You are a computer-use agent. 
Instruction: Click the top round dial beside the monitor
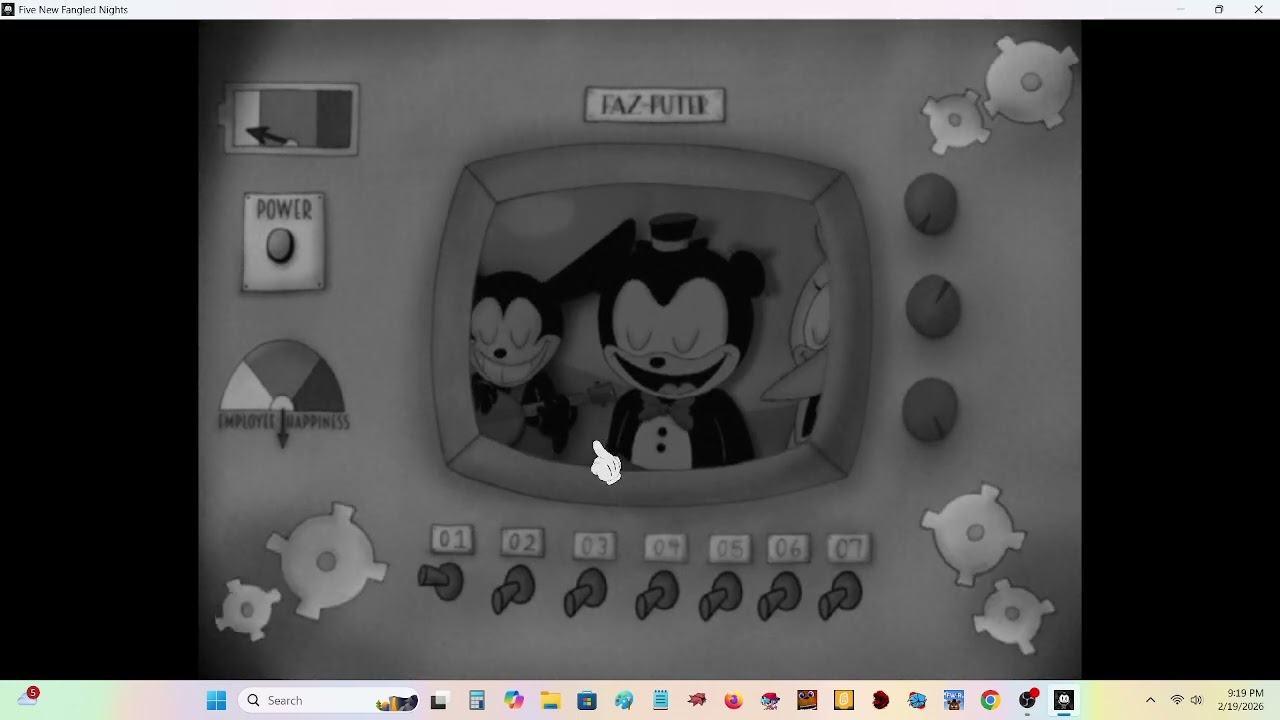click(x=931, y=205)
